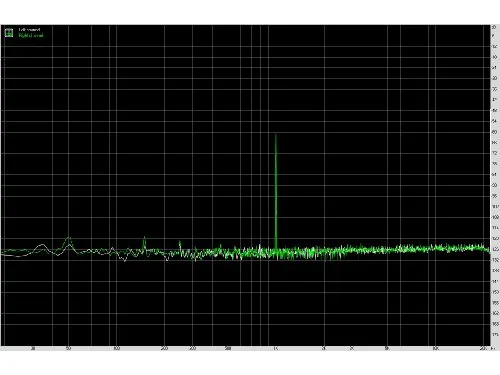Click the -60 dB label on the right axis

coord(495,132)
